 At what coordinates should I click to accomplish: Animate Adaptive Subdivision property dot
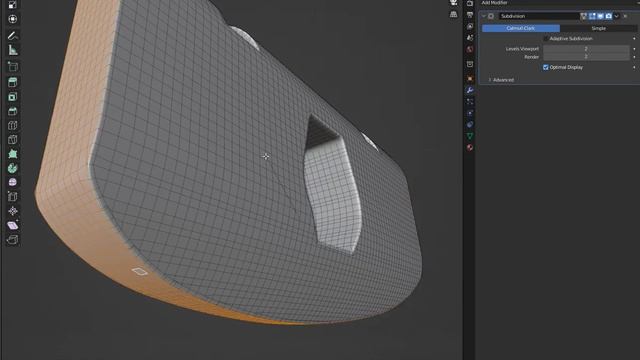click(634, 39)
